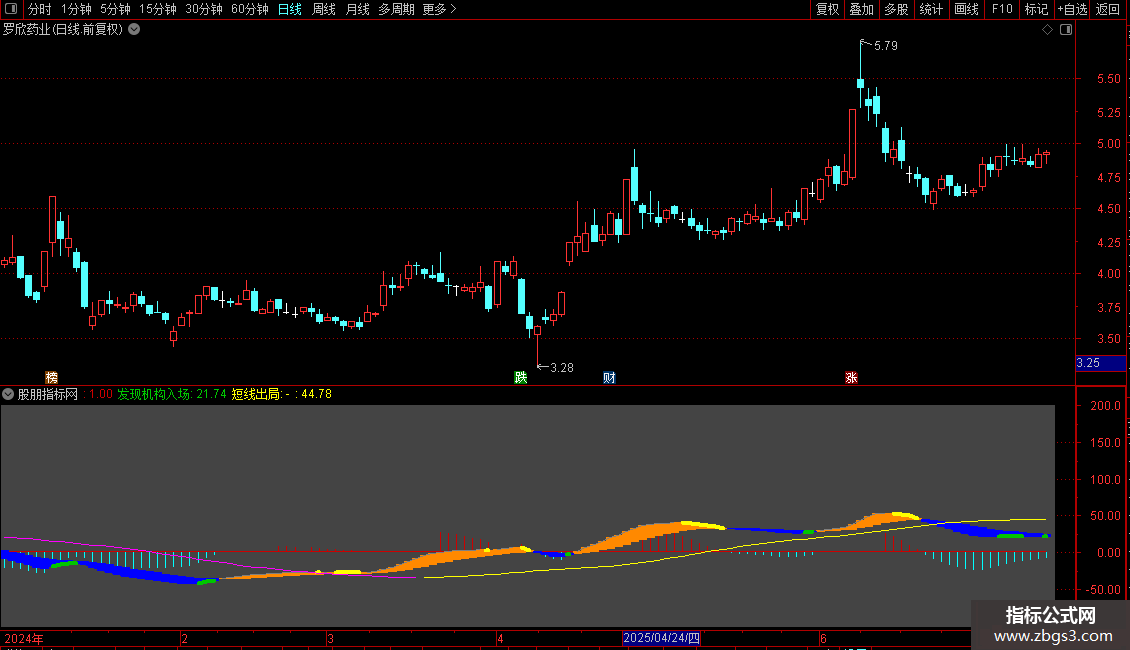Click the 股朋指标网 indicator name
Viewport: 1130px width, 650px height.
(48, 394)
